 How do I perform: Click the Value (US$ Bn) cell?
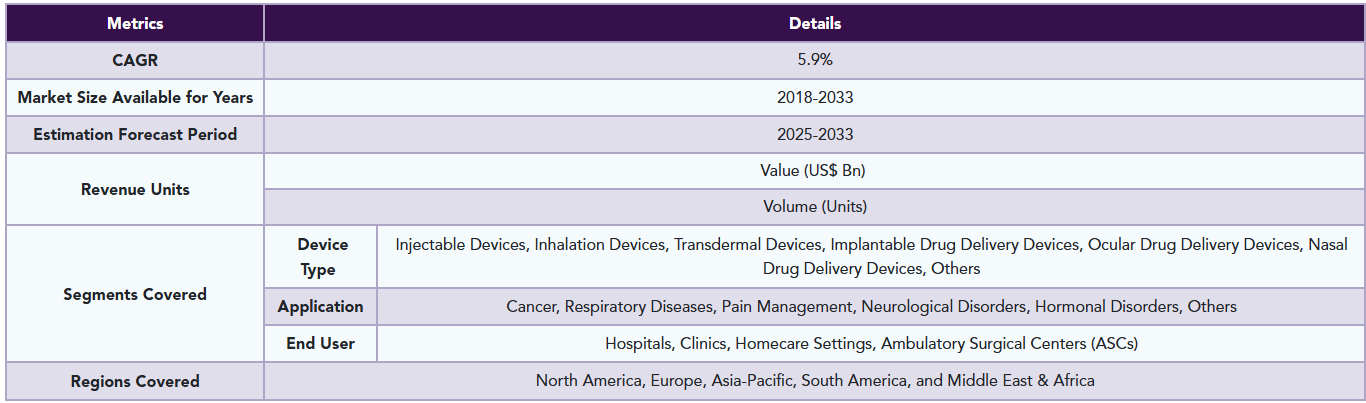coord(815,171)
